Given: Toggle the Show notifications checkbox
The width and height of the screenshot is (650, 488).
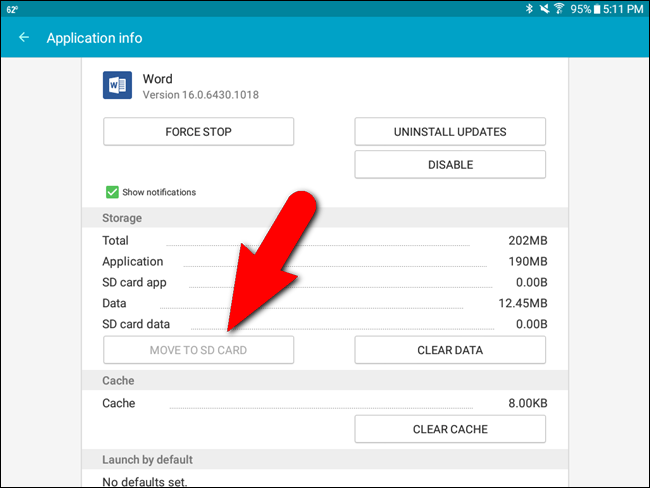Looking at the screenshot, I should pos(112,192).
